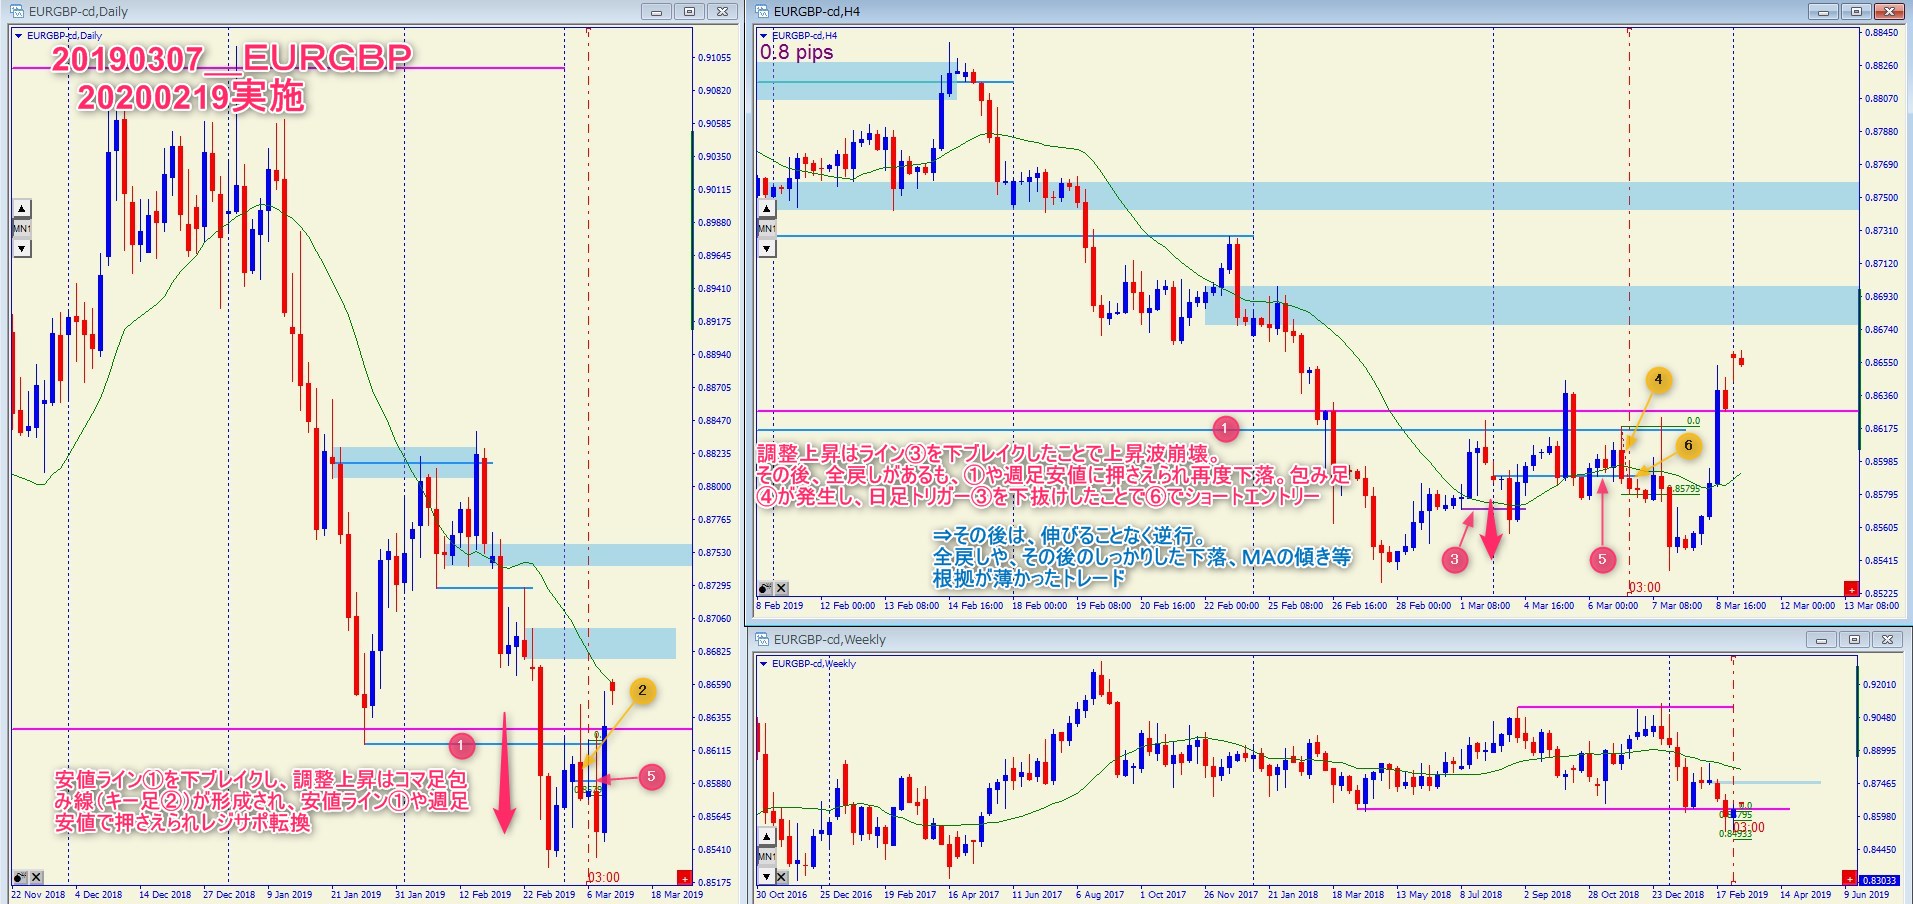Image resolution: width=1913 pixels, height=904 pixels.
Task: Click the 0.83033 current price label on Weekly chart
Action: coord(1879,880)
